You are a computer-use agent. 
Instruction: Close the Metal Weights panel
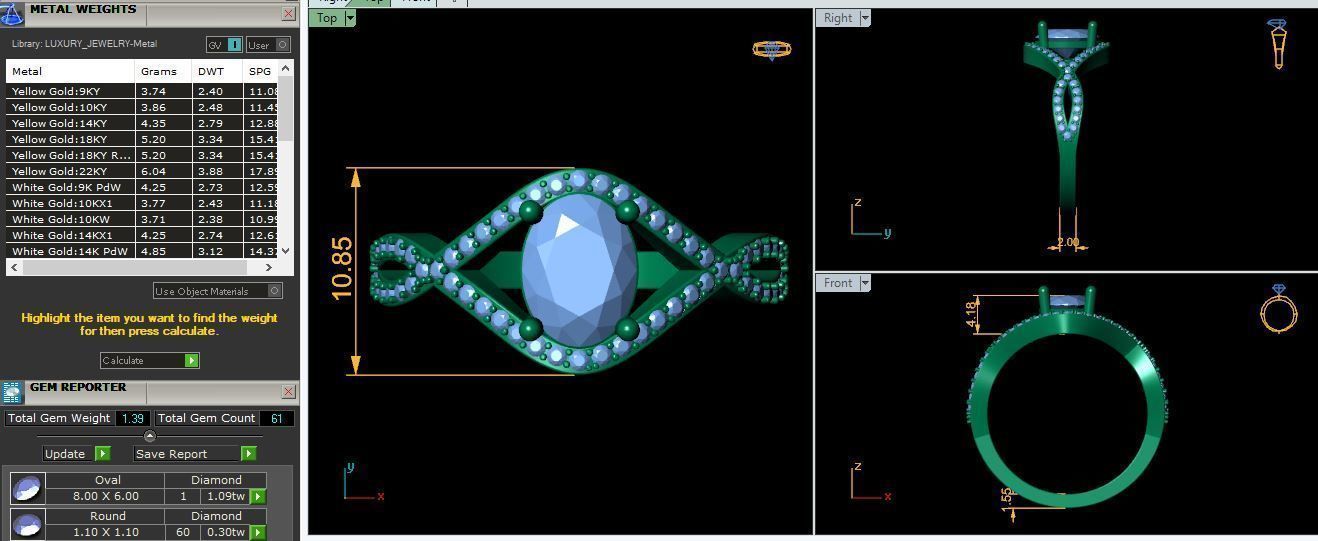[x=288, y=14]
